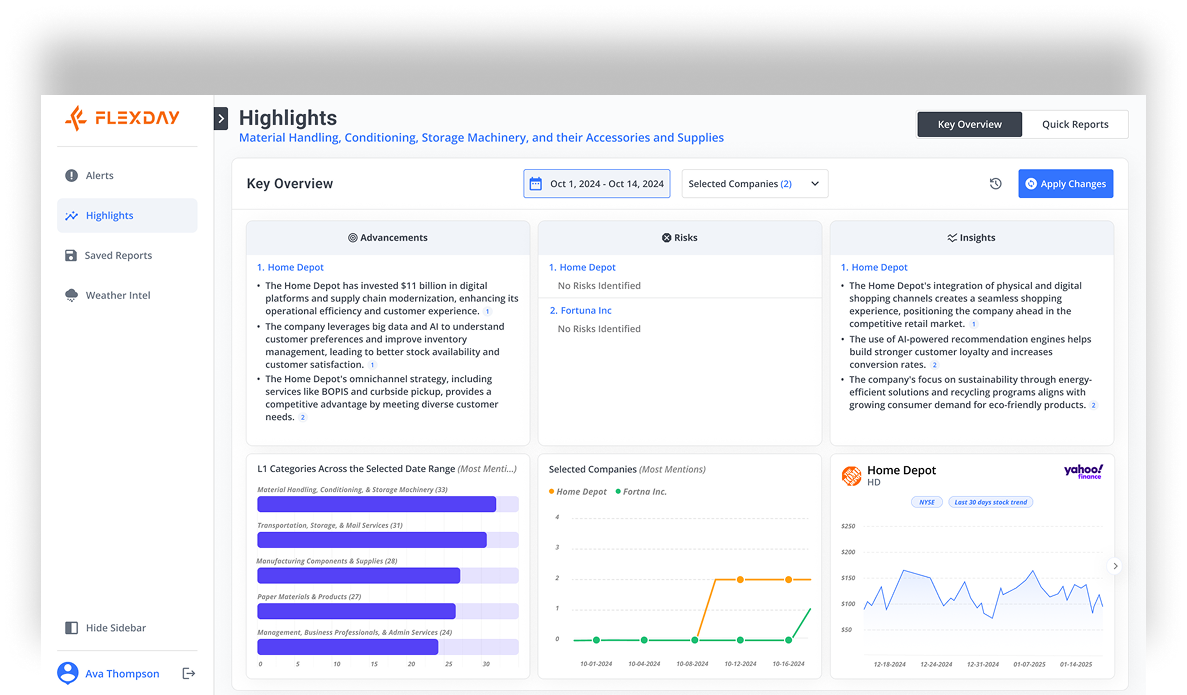This screenshot has height=695, width=1187.
Task: Click the Saved Reports disk icon
Action: (70, 256)
